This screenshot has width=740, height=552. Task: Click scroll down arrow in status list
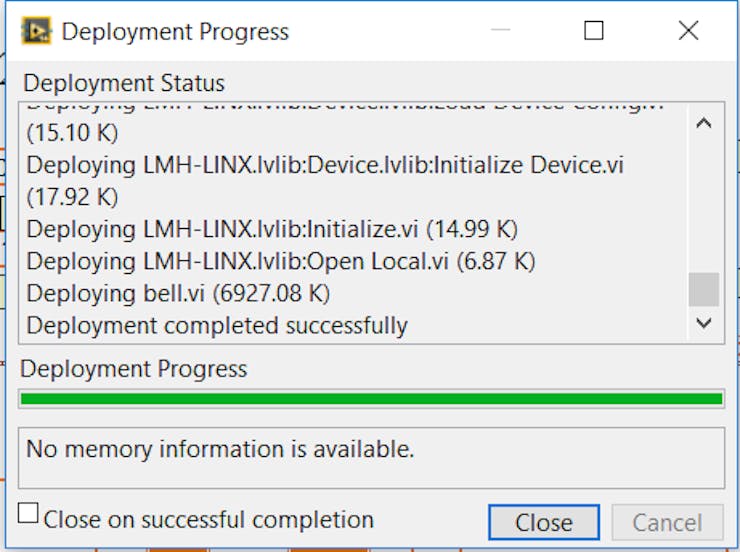point(704,323)
